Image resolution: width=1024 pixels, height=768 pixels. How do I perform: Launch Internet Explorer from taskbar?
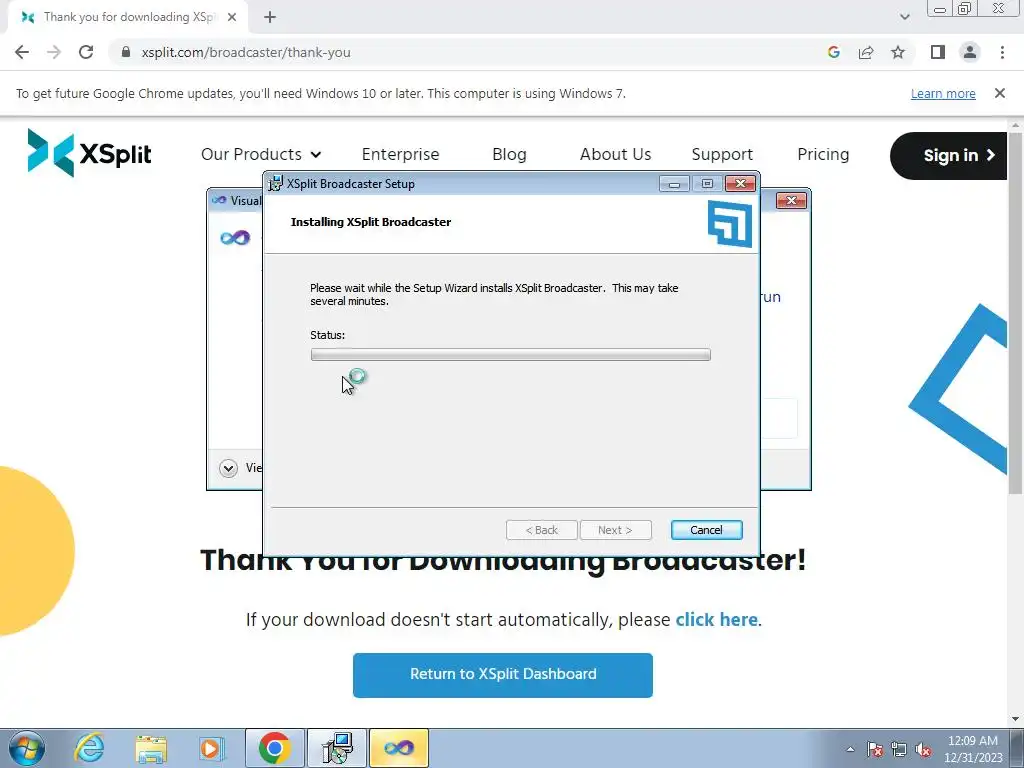pos(89,748)
